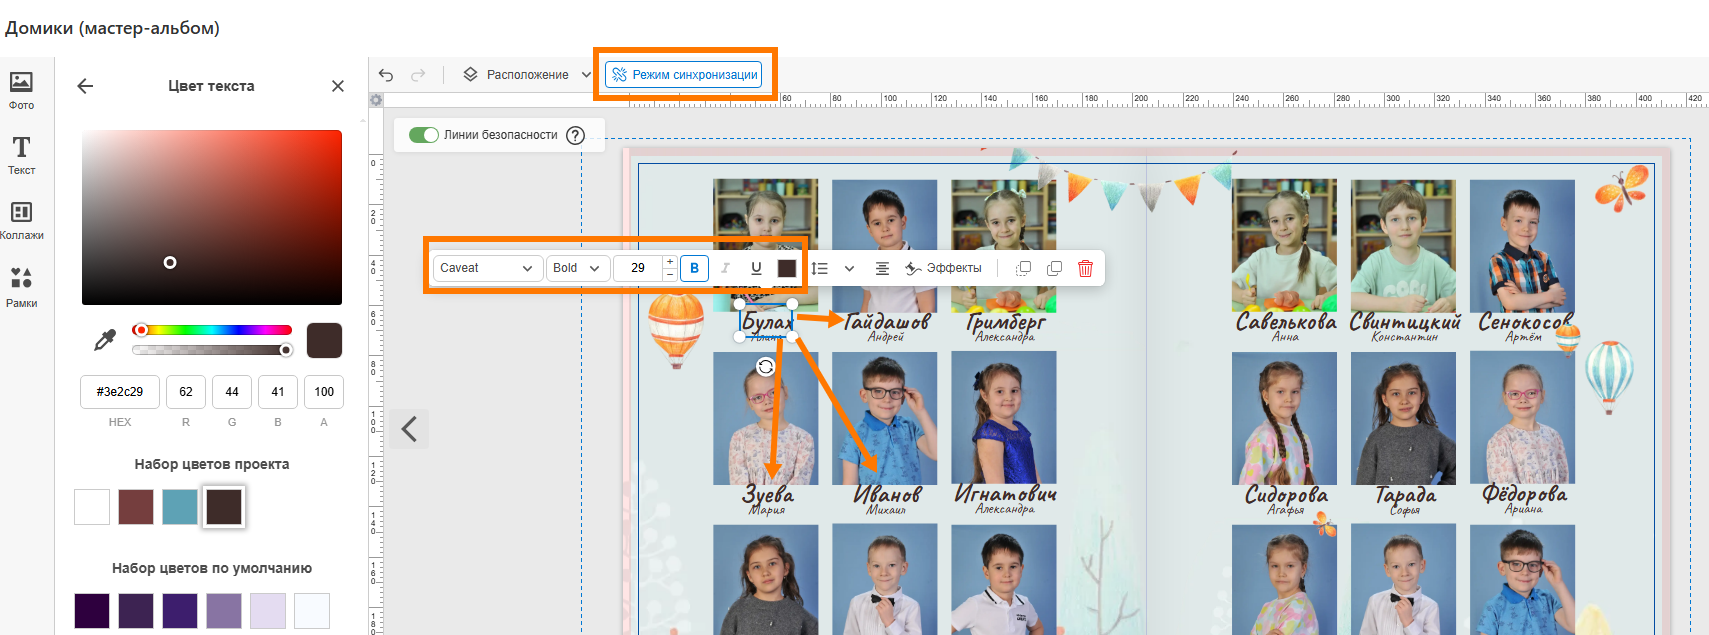1709x635 pixels.
Task: Select the Текст tool in sidebar
Action: tap(21, 155)
